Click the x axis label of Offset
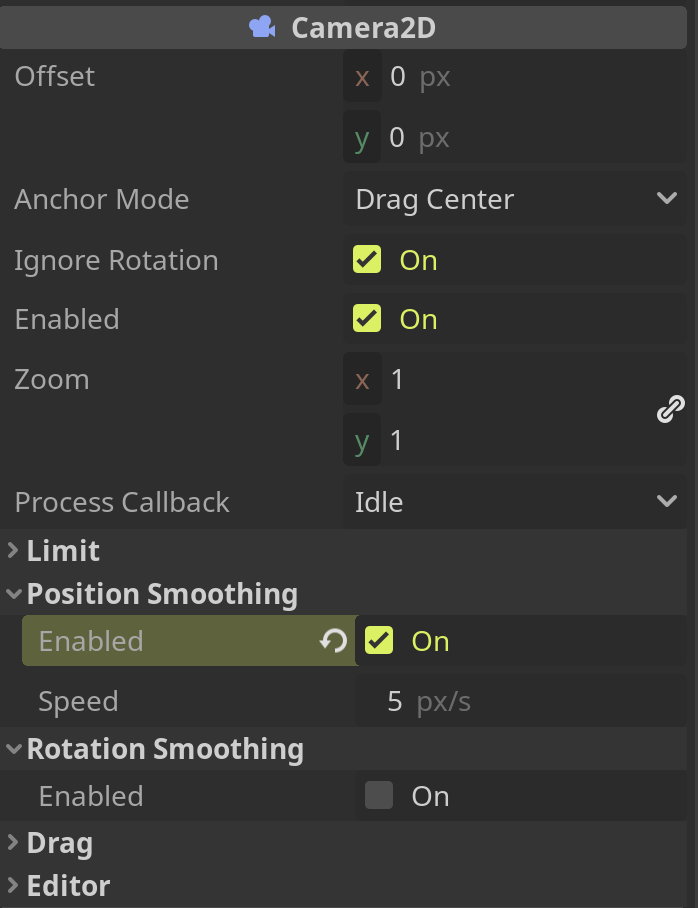 click(x=362, y=77)
